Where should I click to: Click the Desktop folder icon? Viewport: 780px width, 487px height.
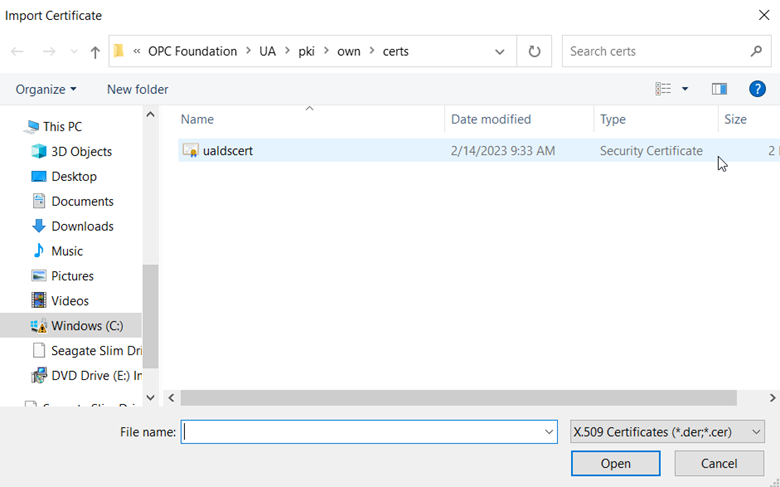coord(38,176)
